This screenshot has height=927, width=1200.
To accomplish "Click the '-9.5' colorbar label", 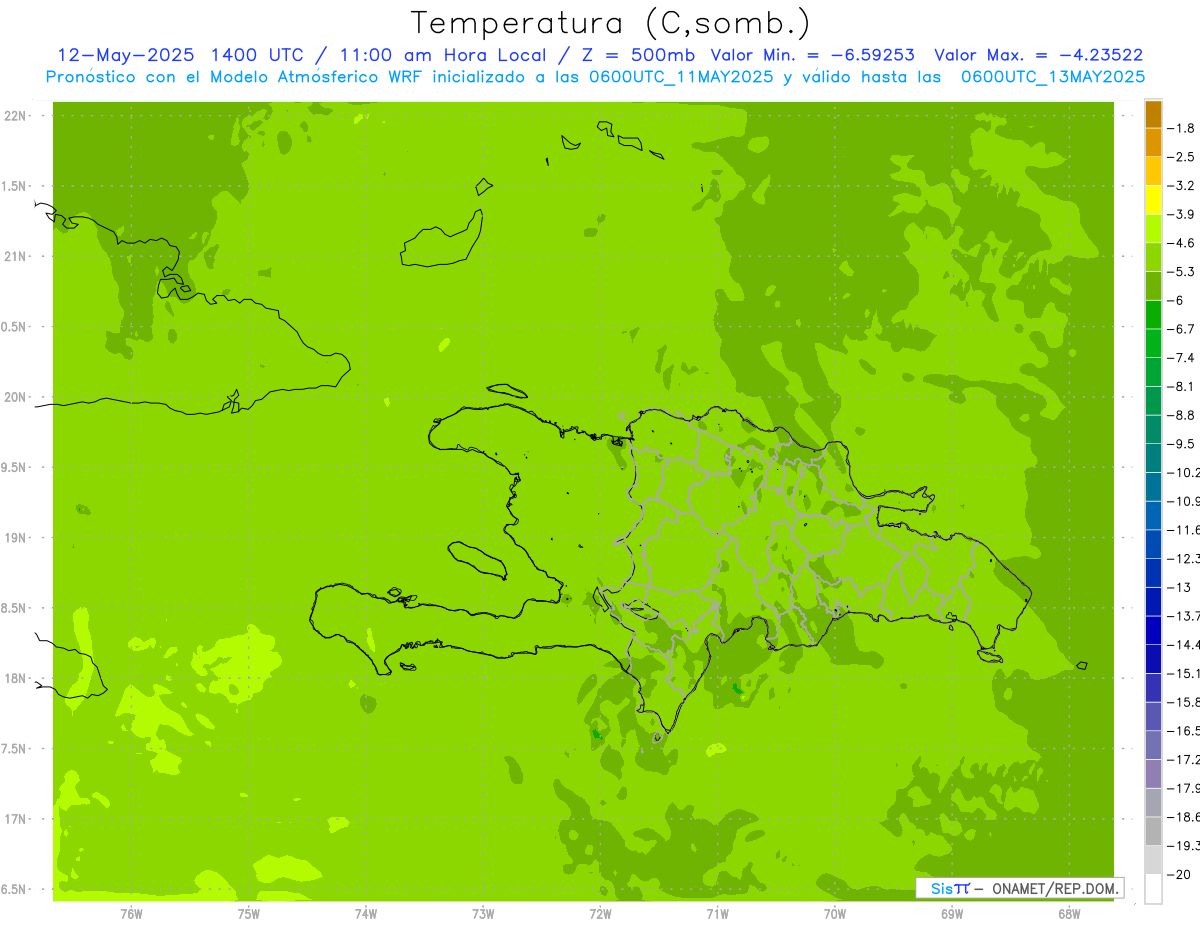I will pyautogui.click(x=1182, y=444).
